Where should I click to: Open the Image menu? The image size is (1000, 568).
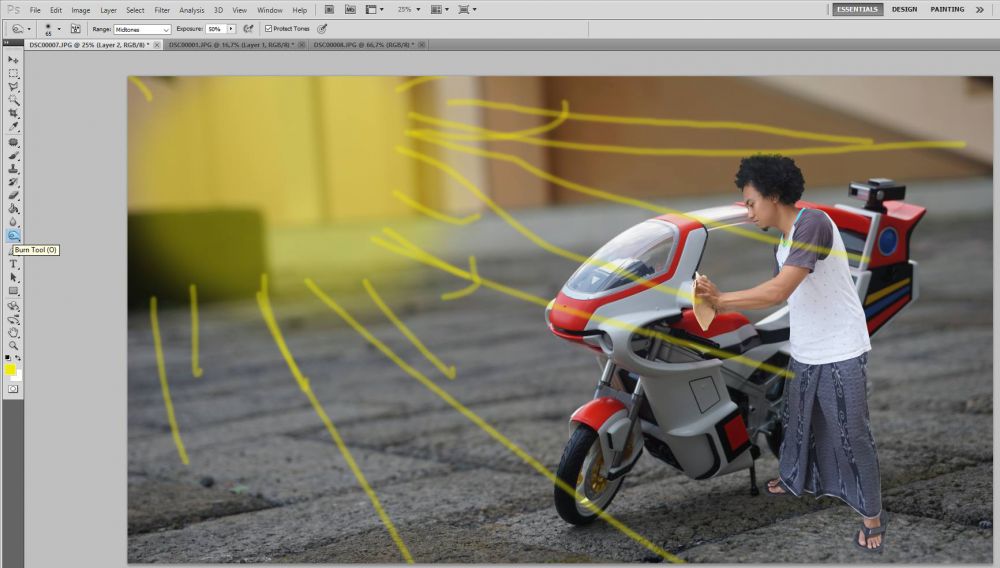pyautogui.click(x=80, y=10)
